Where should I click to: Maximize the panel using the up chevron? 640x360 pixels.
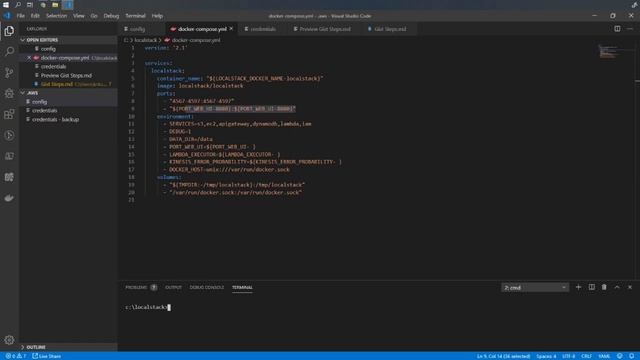[x=617, y=287]
